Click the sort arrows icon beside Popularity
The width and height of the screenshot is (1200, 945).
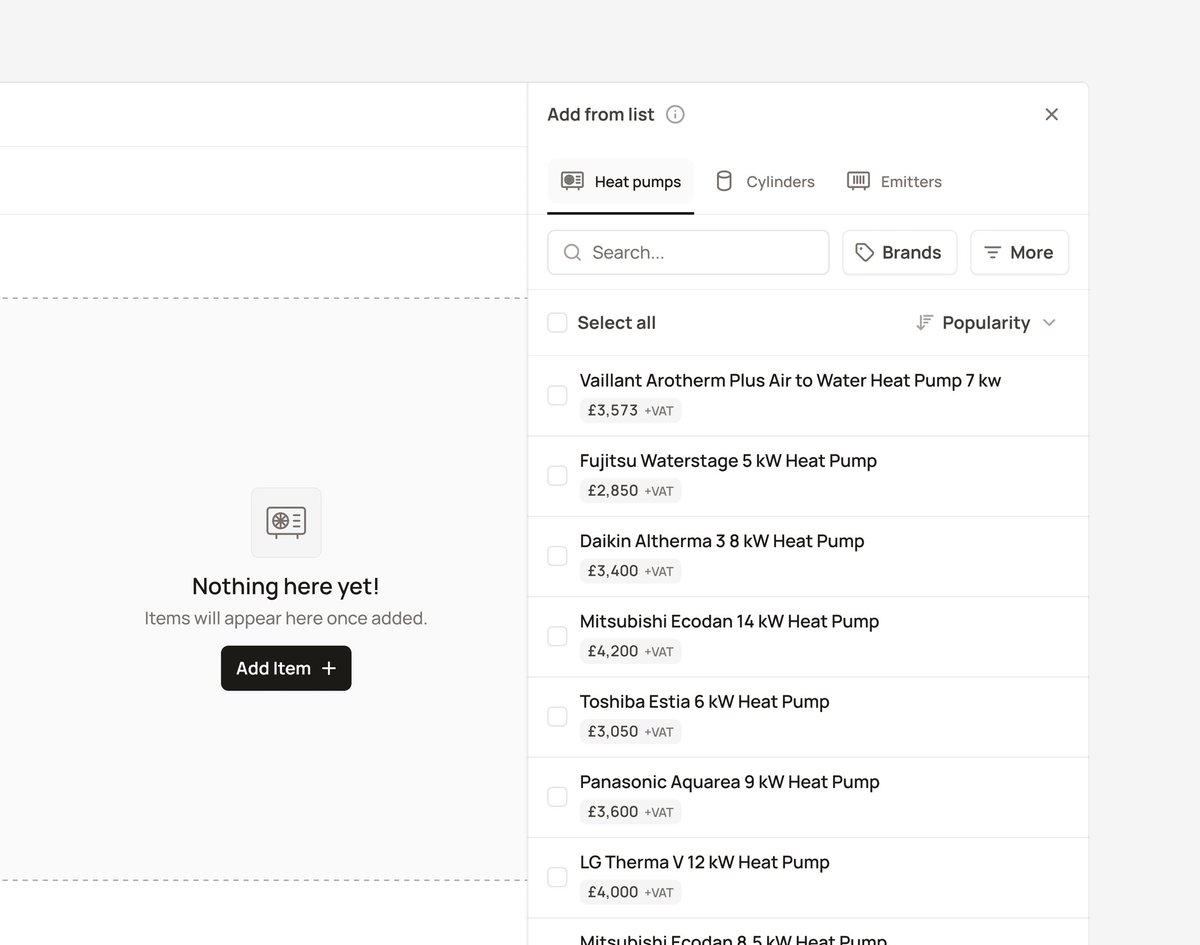[924, 322]
